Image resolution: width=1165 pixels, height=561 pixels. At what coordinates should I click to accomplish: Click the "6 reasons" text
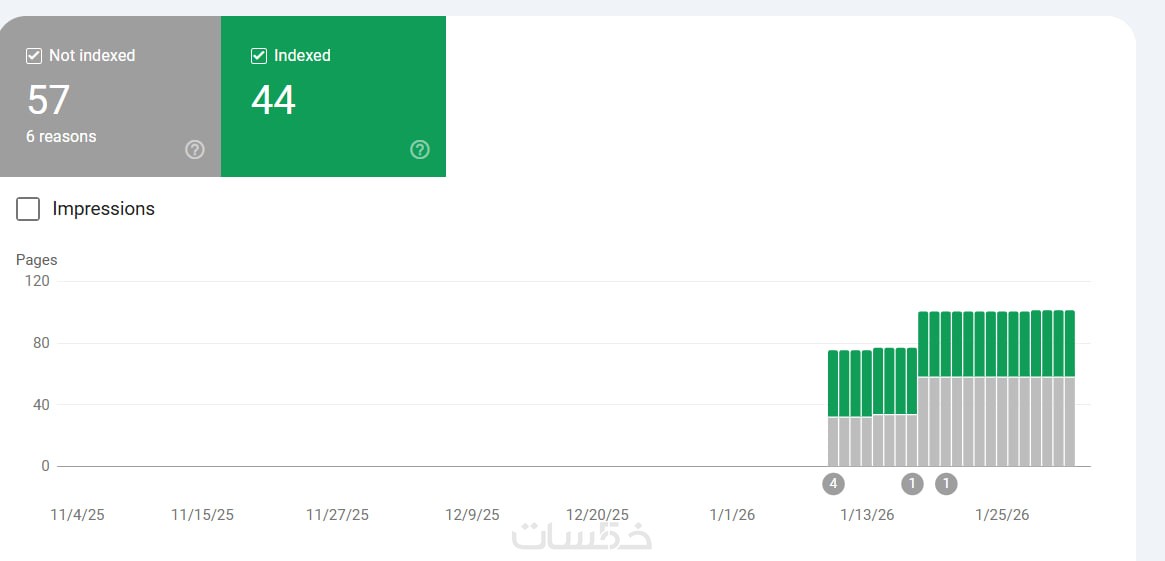point(61,136)
